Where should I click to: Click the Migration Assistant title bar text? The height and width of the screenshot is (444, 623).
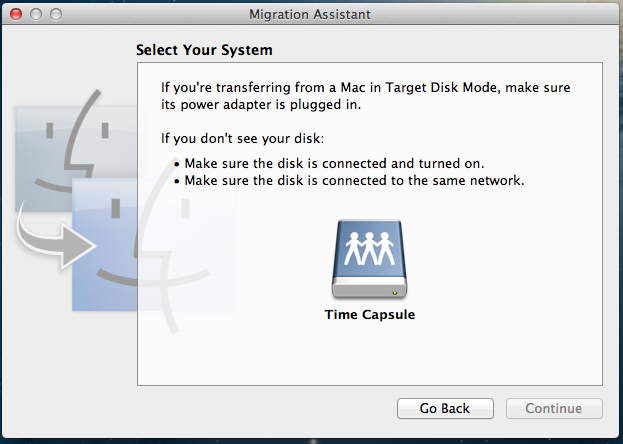point(311,14)
